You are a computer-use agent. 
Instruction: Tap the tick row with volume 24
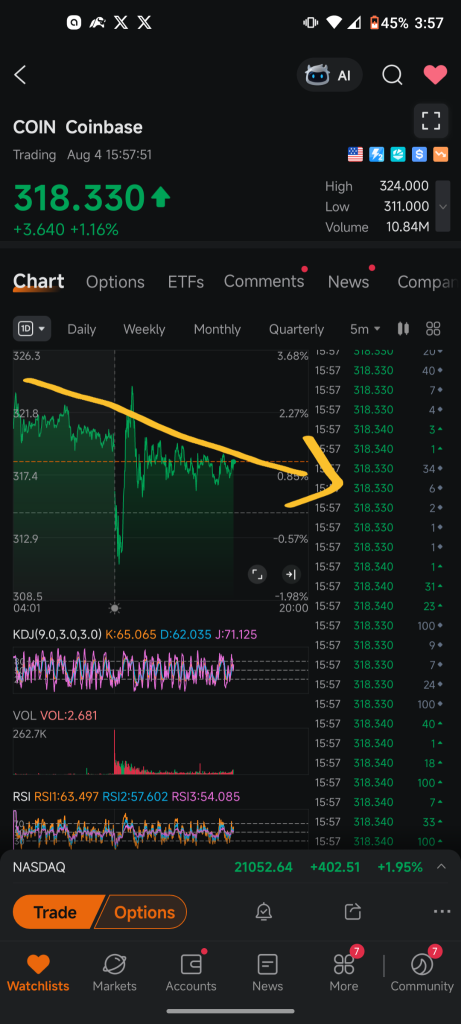coord(380,684)
